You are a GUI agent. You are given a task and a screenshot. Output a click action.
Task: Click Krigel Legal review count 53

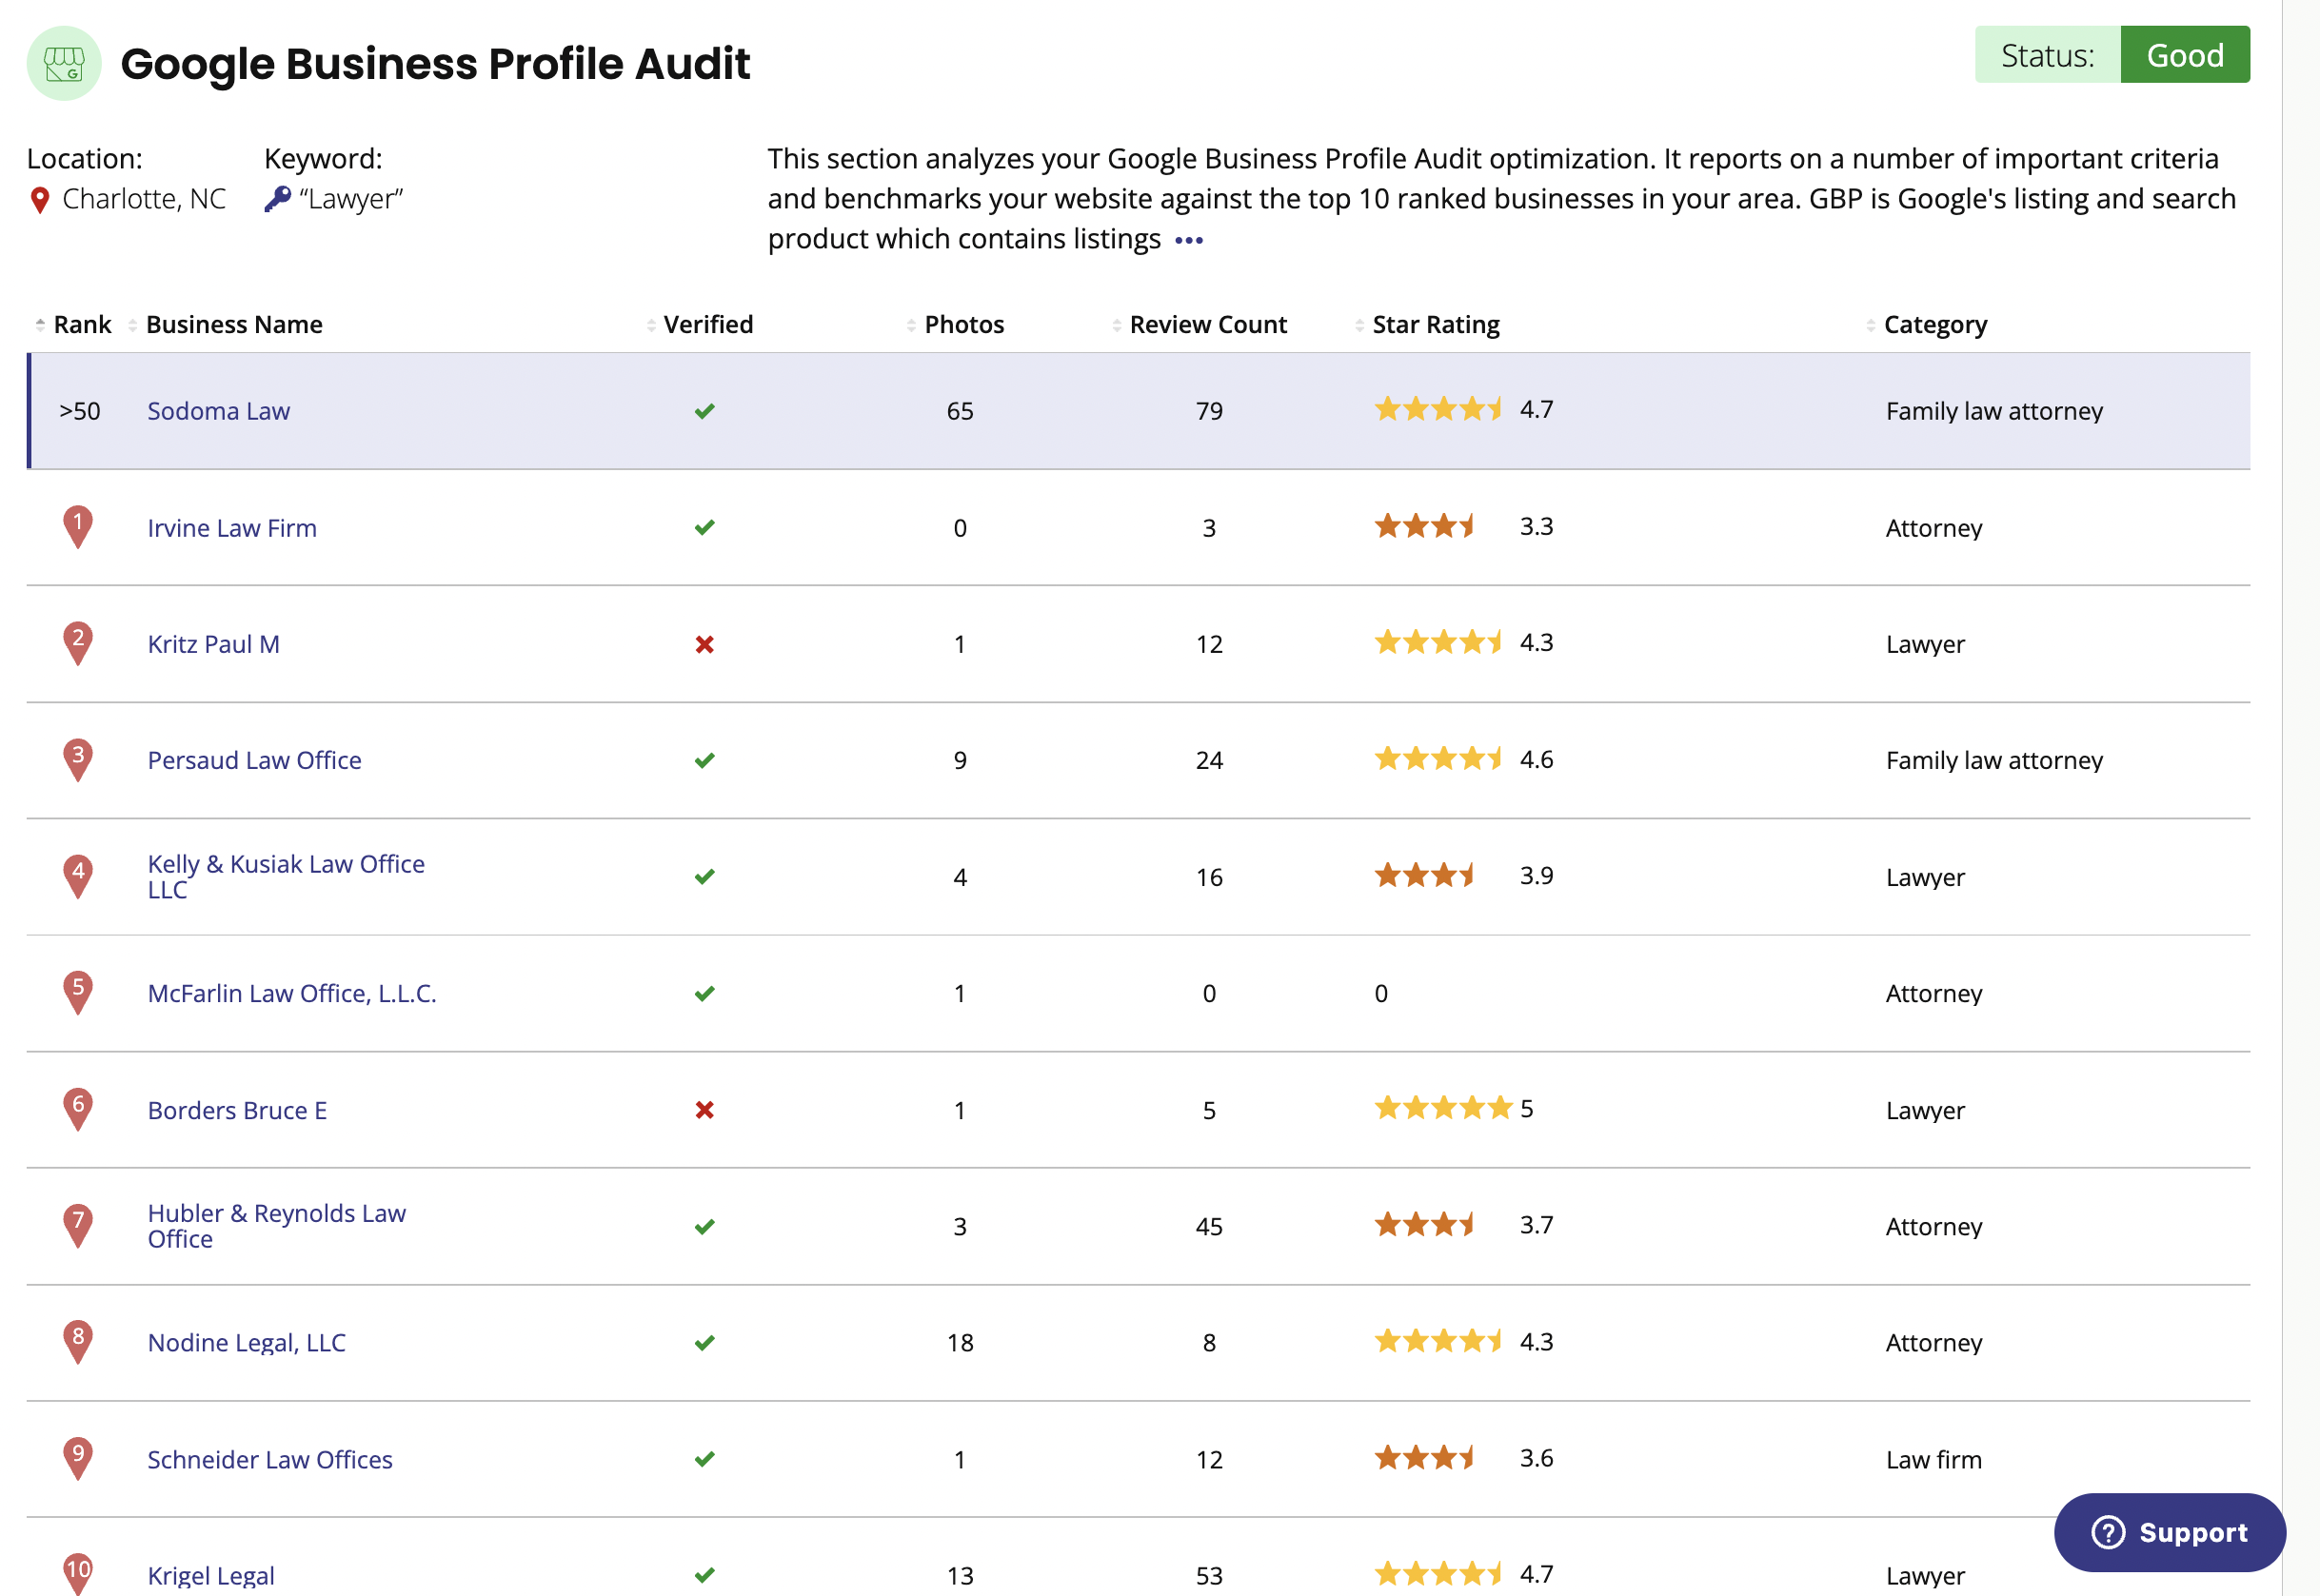click(1209, 1575)
